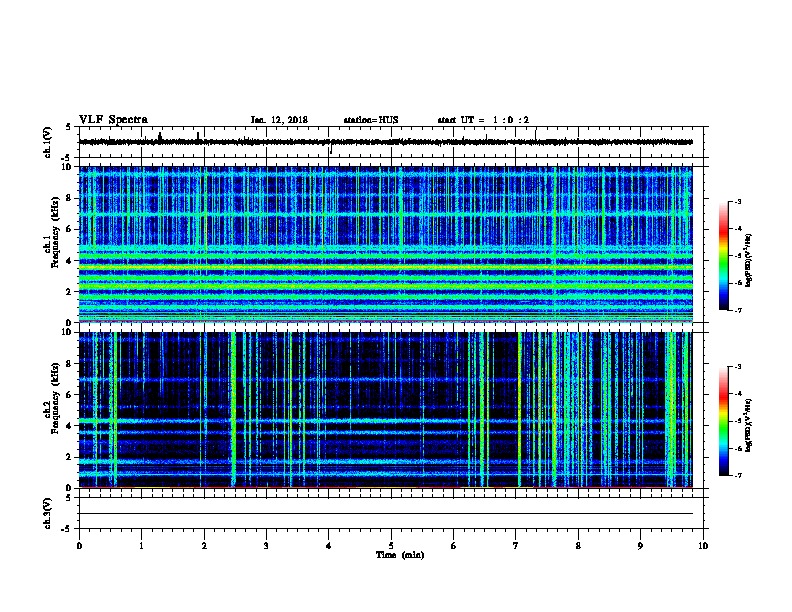
Task: Click the time axis tick label "2"
Action: (x=204, y=546)
